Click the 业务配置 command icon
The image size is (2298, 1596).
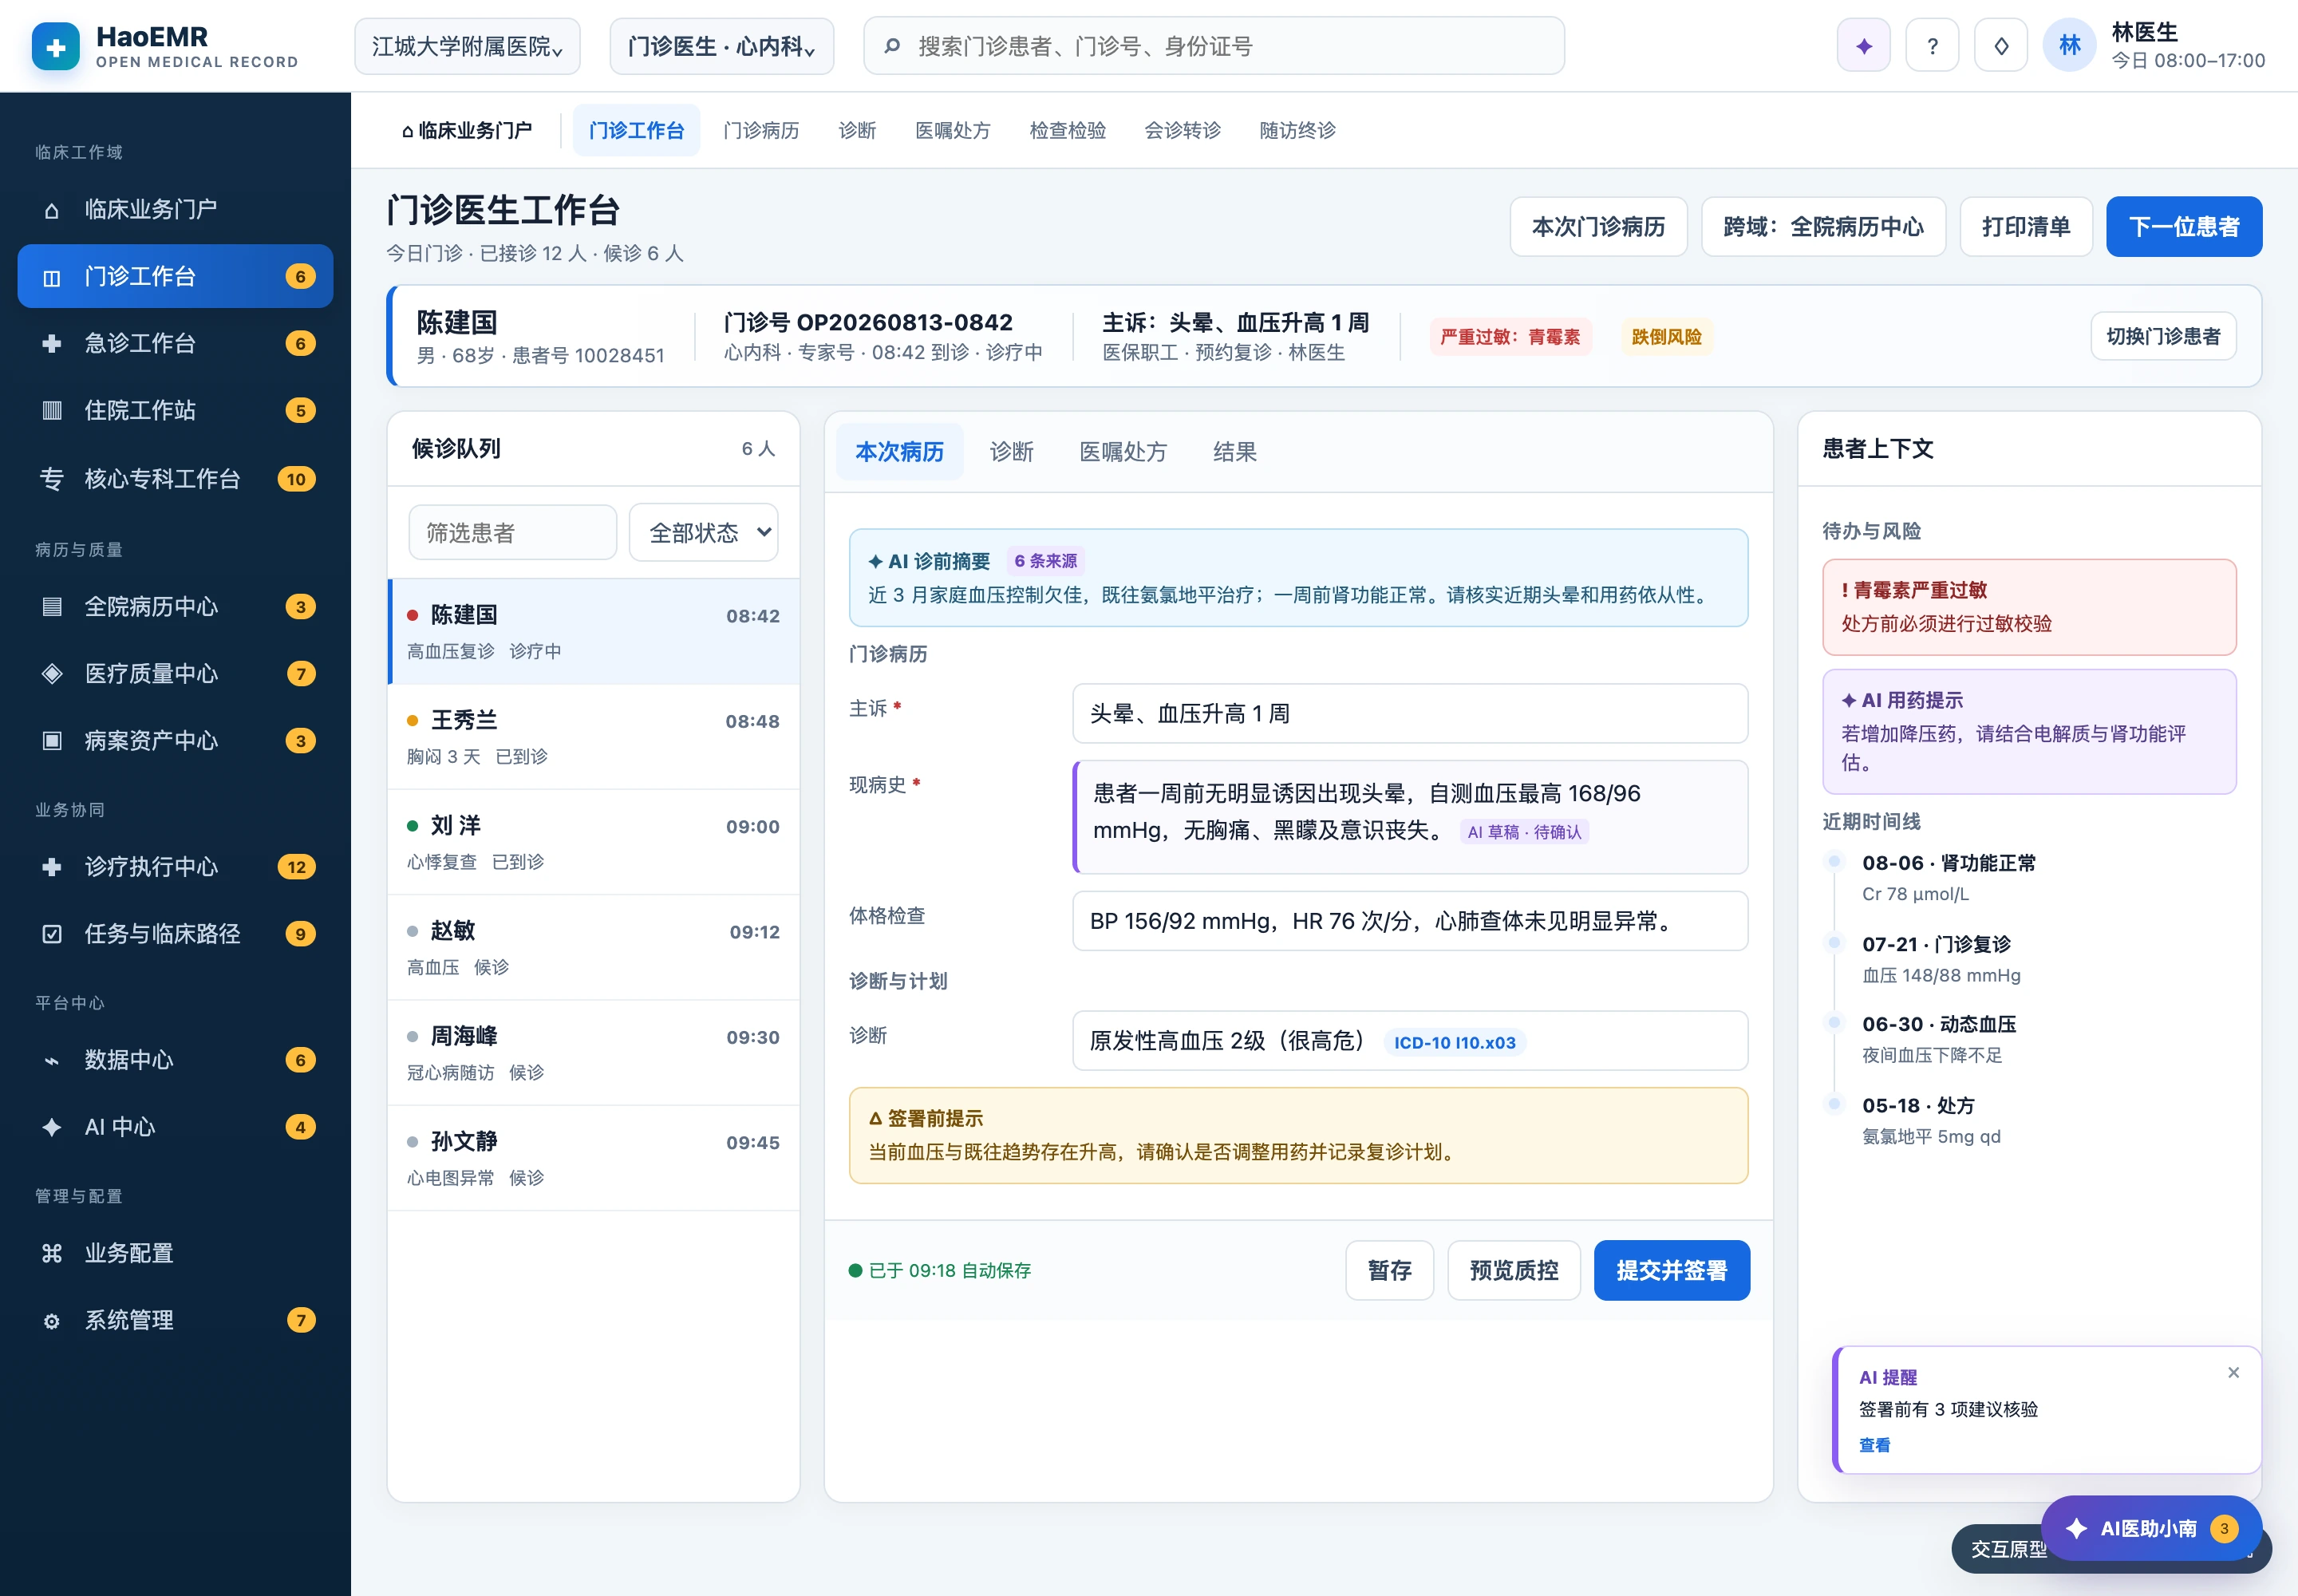tap(52, 1253)
